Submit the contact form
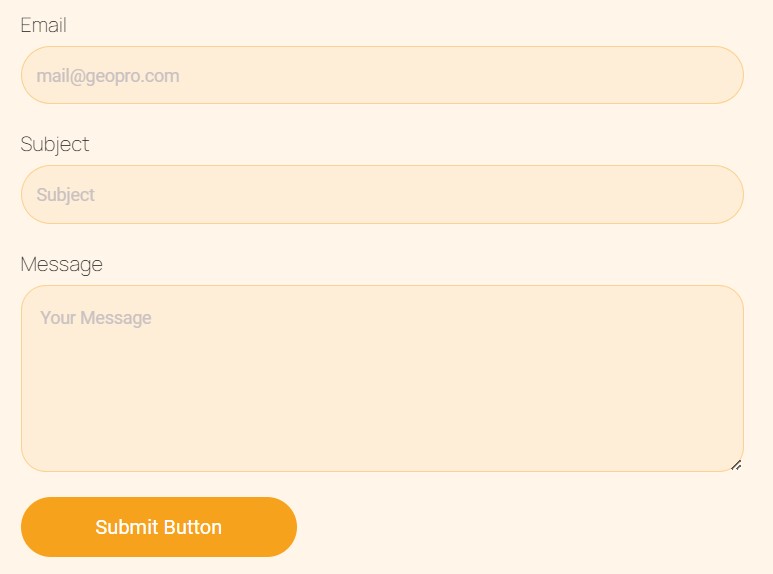Screen dimensions: 773x574 click(x=158, y=527)
